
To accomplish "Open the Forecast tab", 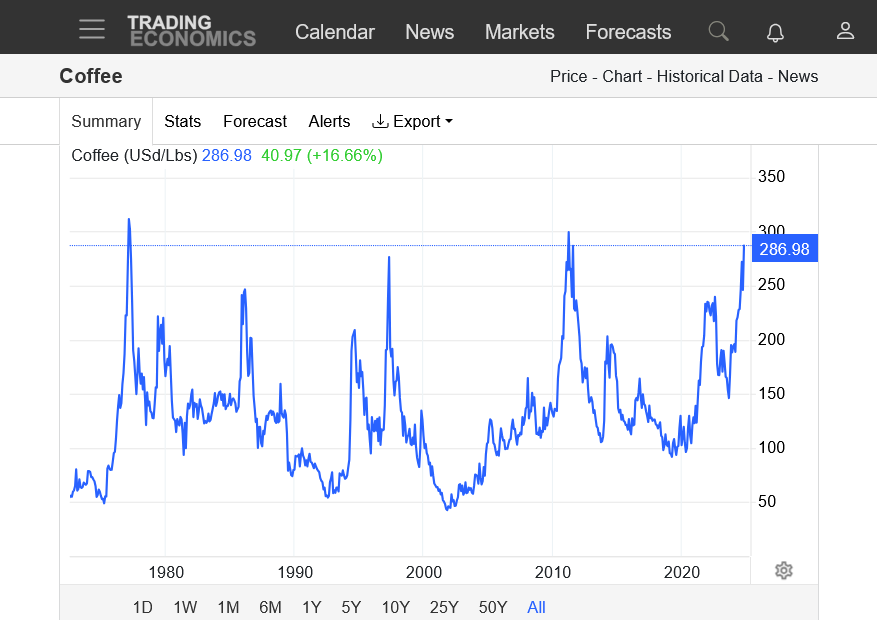I will (x=254, y=121).
